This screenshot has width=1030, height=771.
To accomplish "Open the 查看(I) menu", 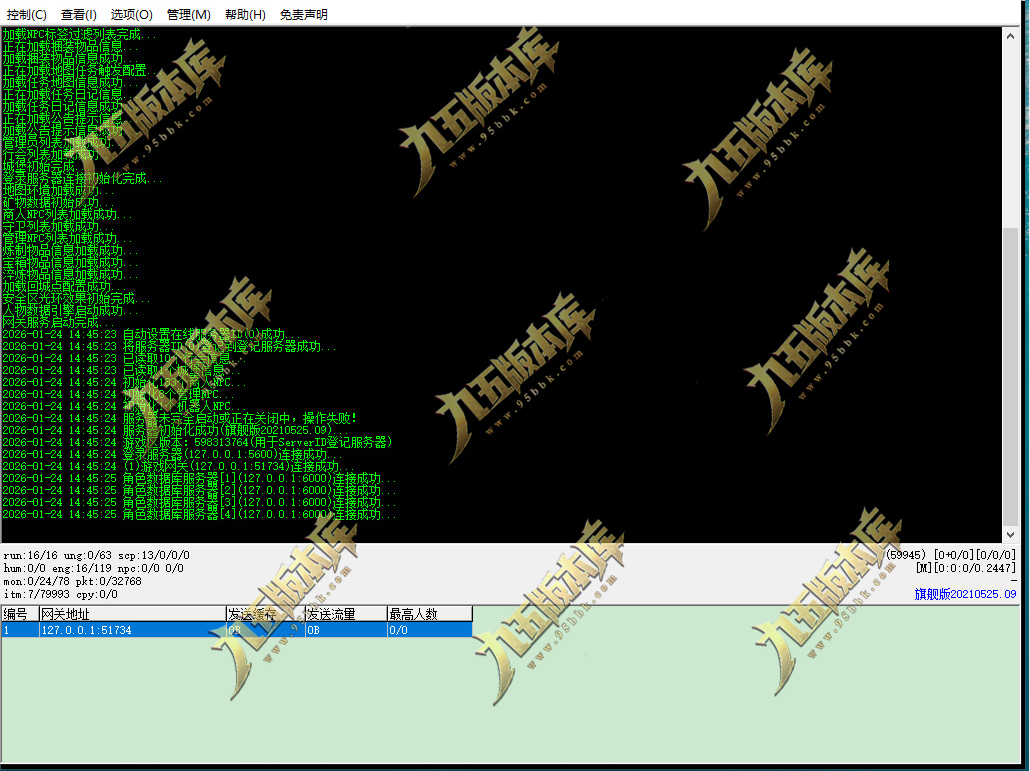I will point(79,14).
